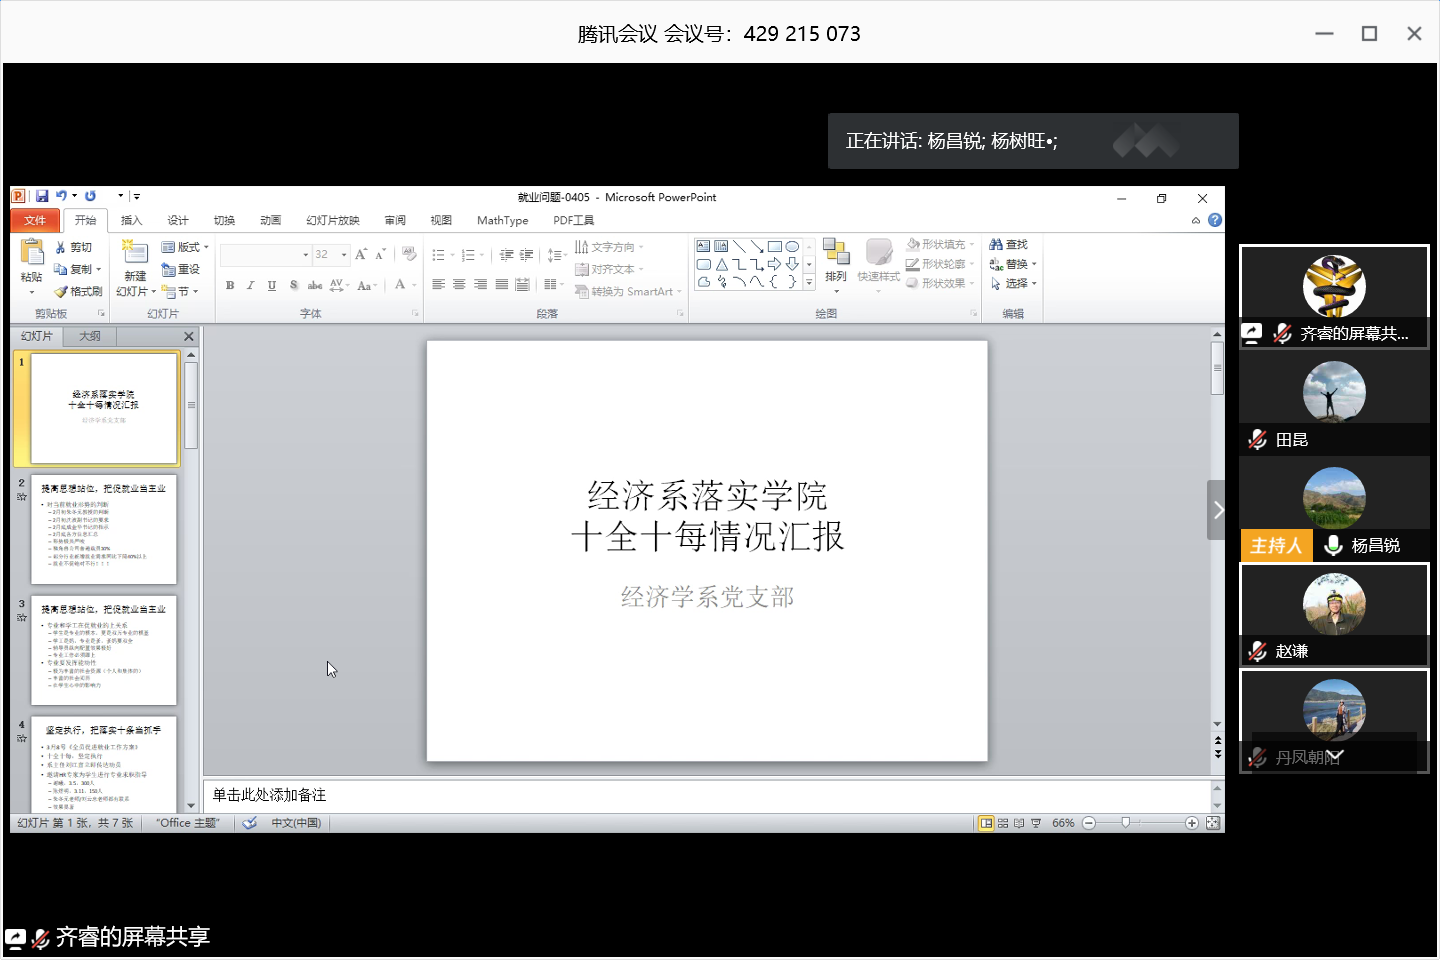
Task: Select slide 3 thumbnail in slide panel
Action: point(104,650)
